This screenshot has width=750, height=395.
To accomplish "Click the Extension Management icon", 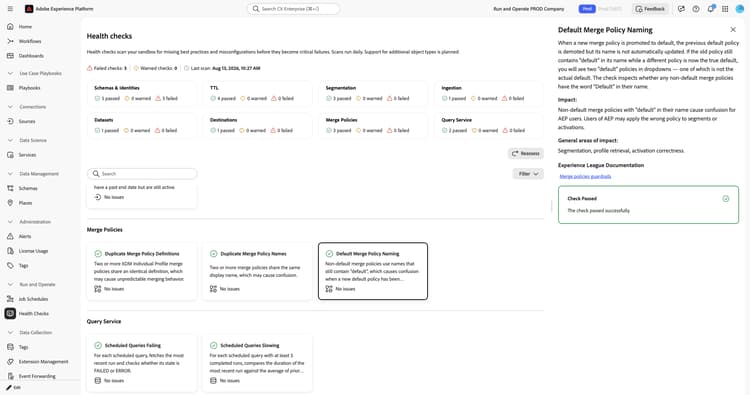I will [x=10, y=362].
